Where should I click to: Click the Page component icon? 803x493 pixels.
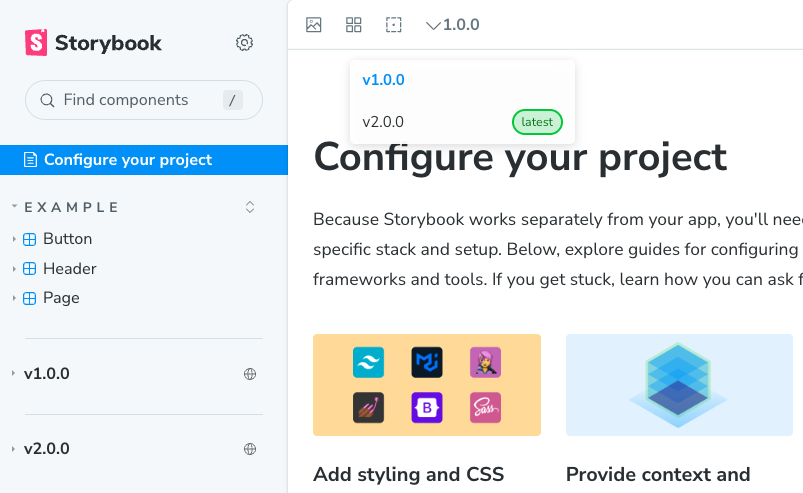point(30,298)
